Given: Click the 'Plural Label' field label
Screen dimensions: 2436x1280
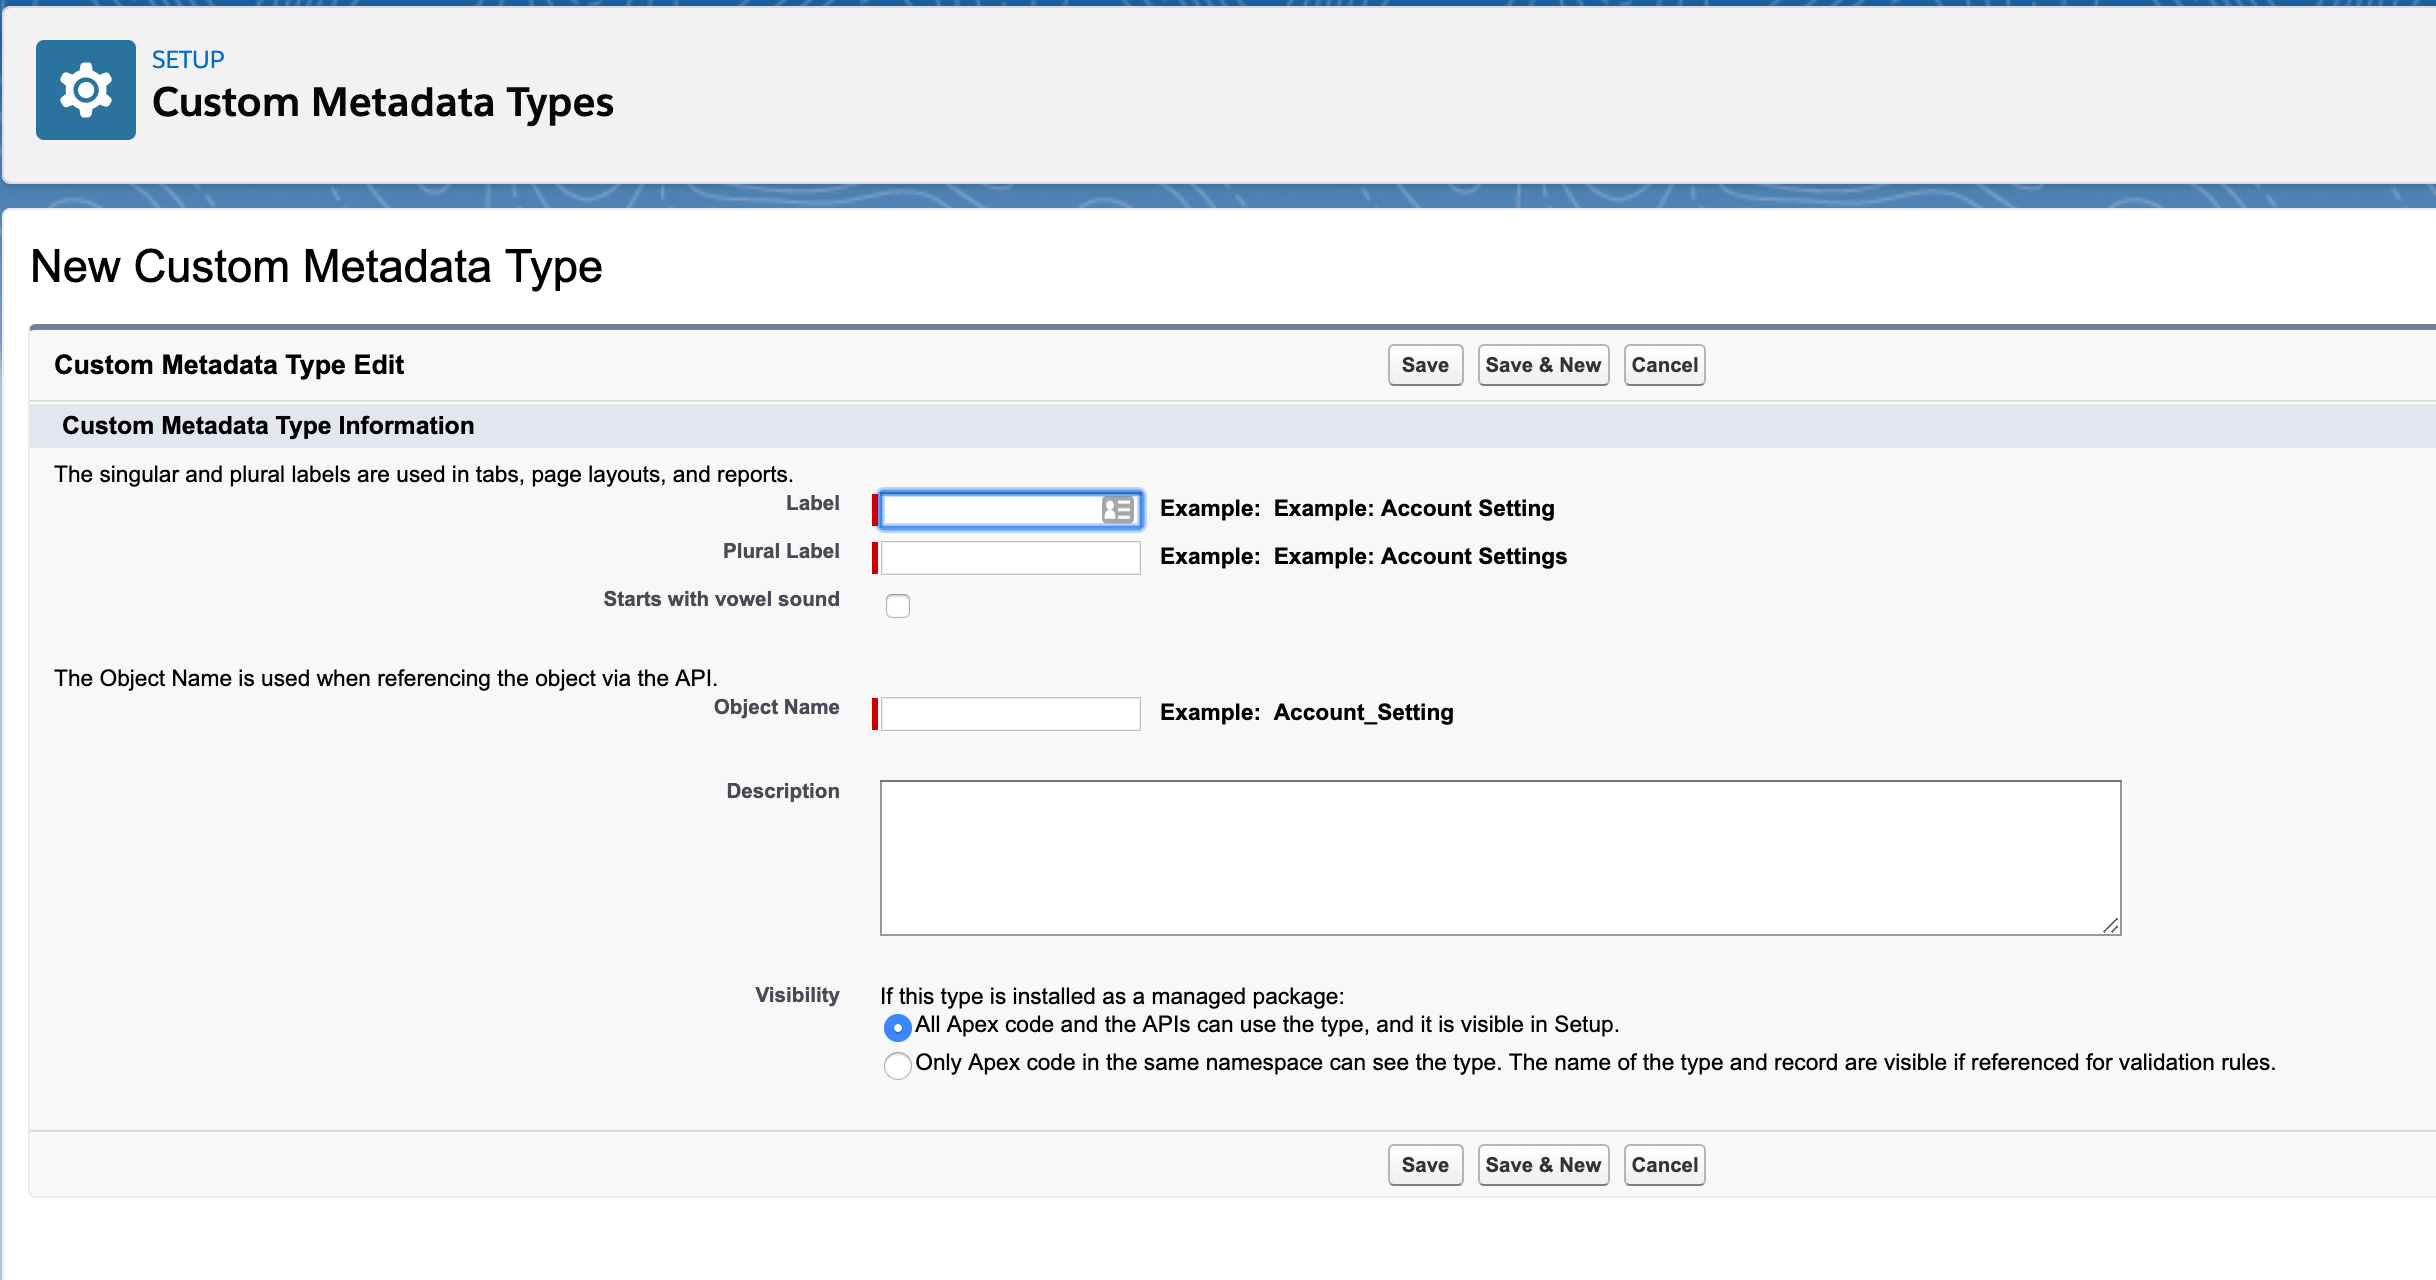Looking at the screenshot, I should click(781, 551).
